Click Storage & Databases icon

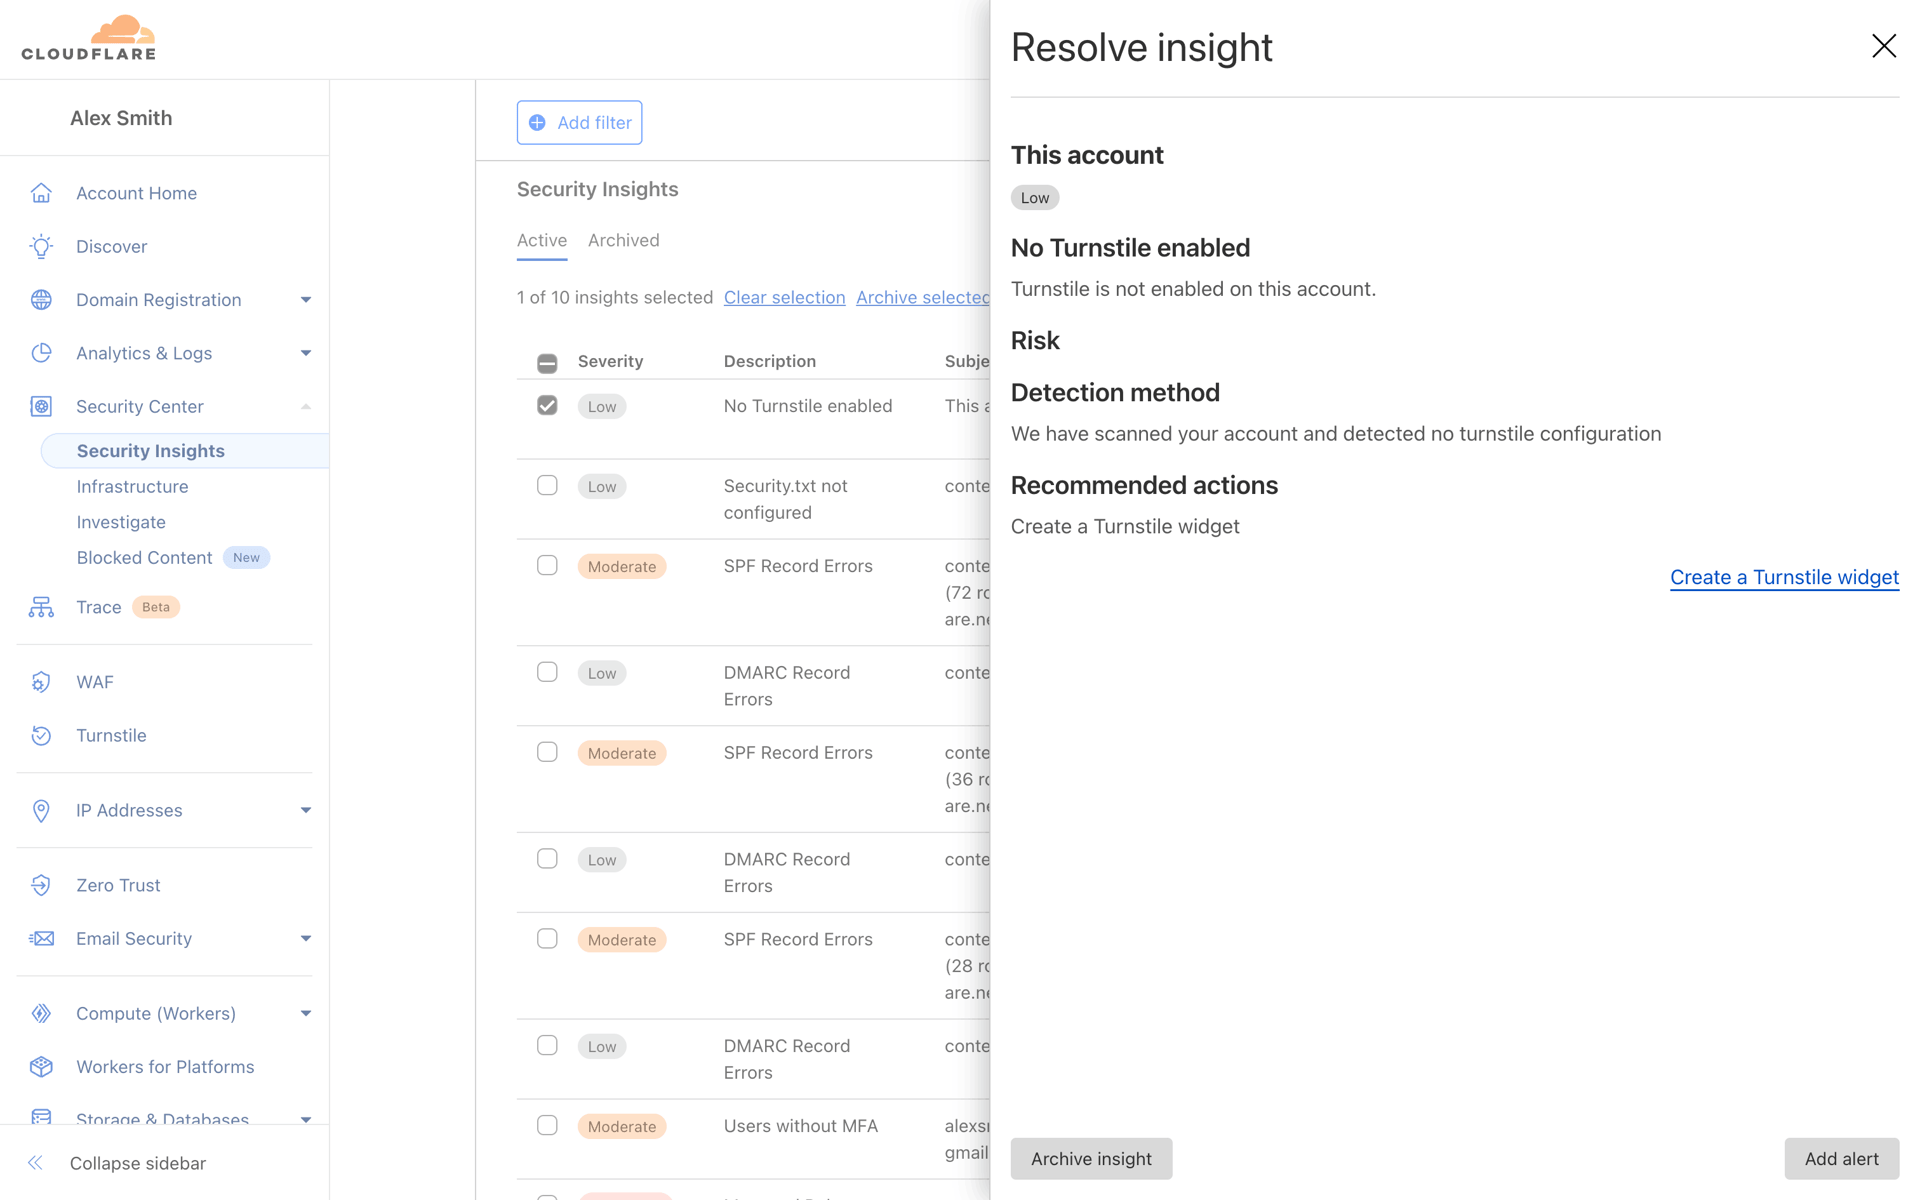[x=41, y=1117]
